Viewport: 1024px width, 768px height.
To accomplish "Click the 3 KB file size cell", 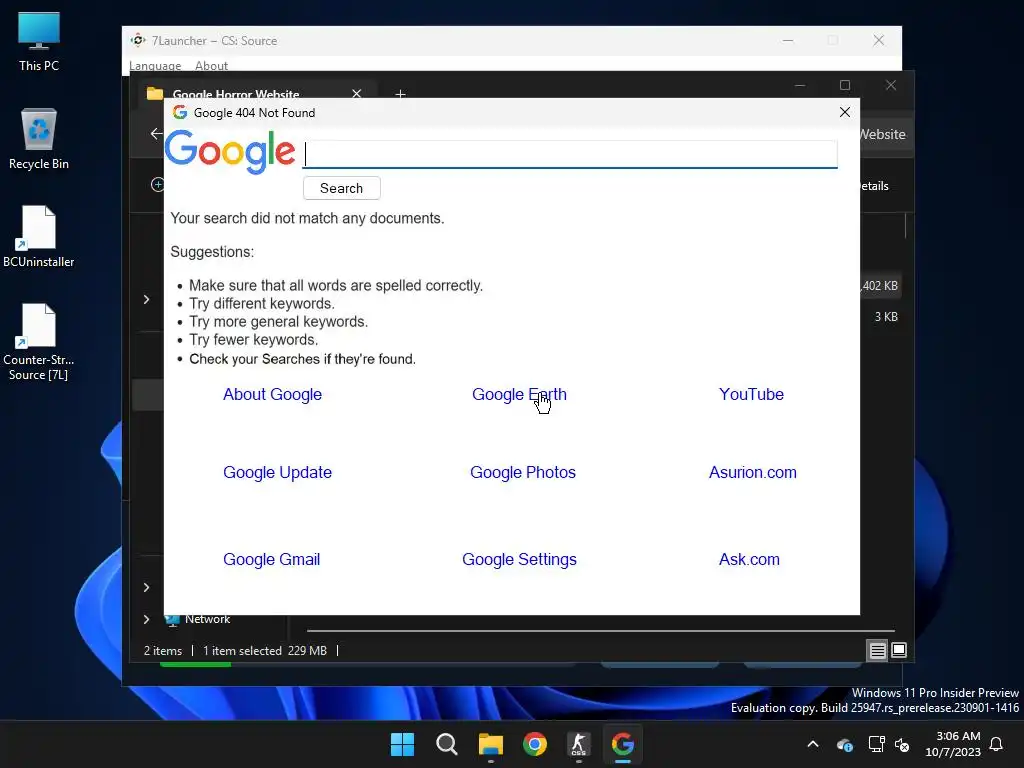I will 886,317.
